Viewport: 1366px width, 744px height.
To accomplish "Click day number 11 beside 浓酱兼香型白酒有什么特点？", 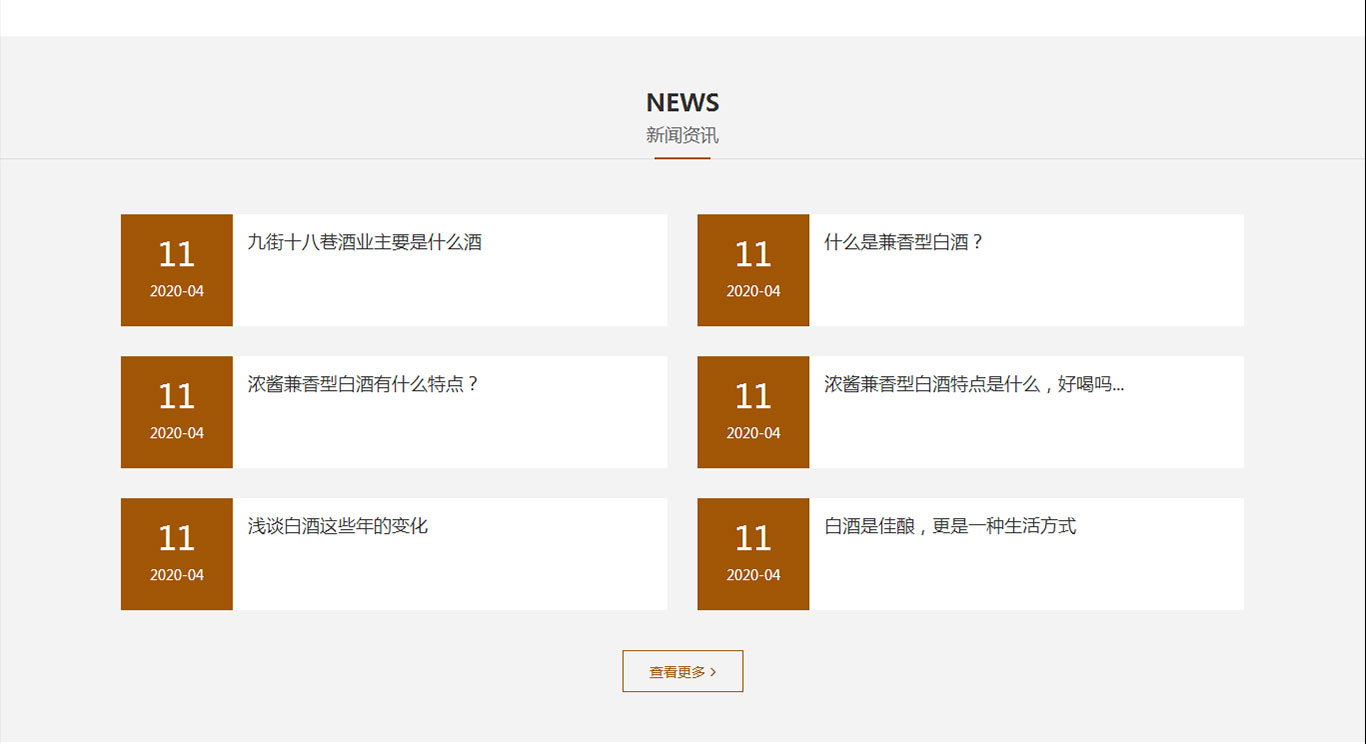I will click(176, 397).
